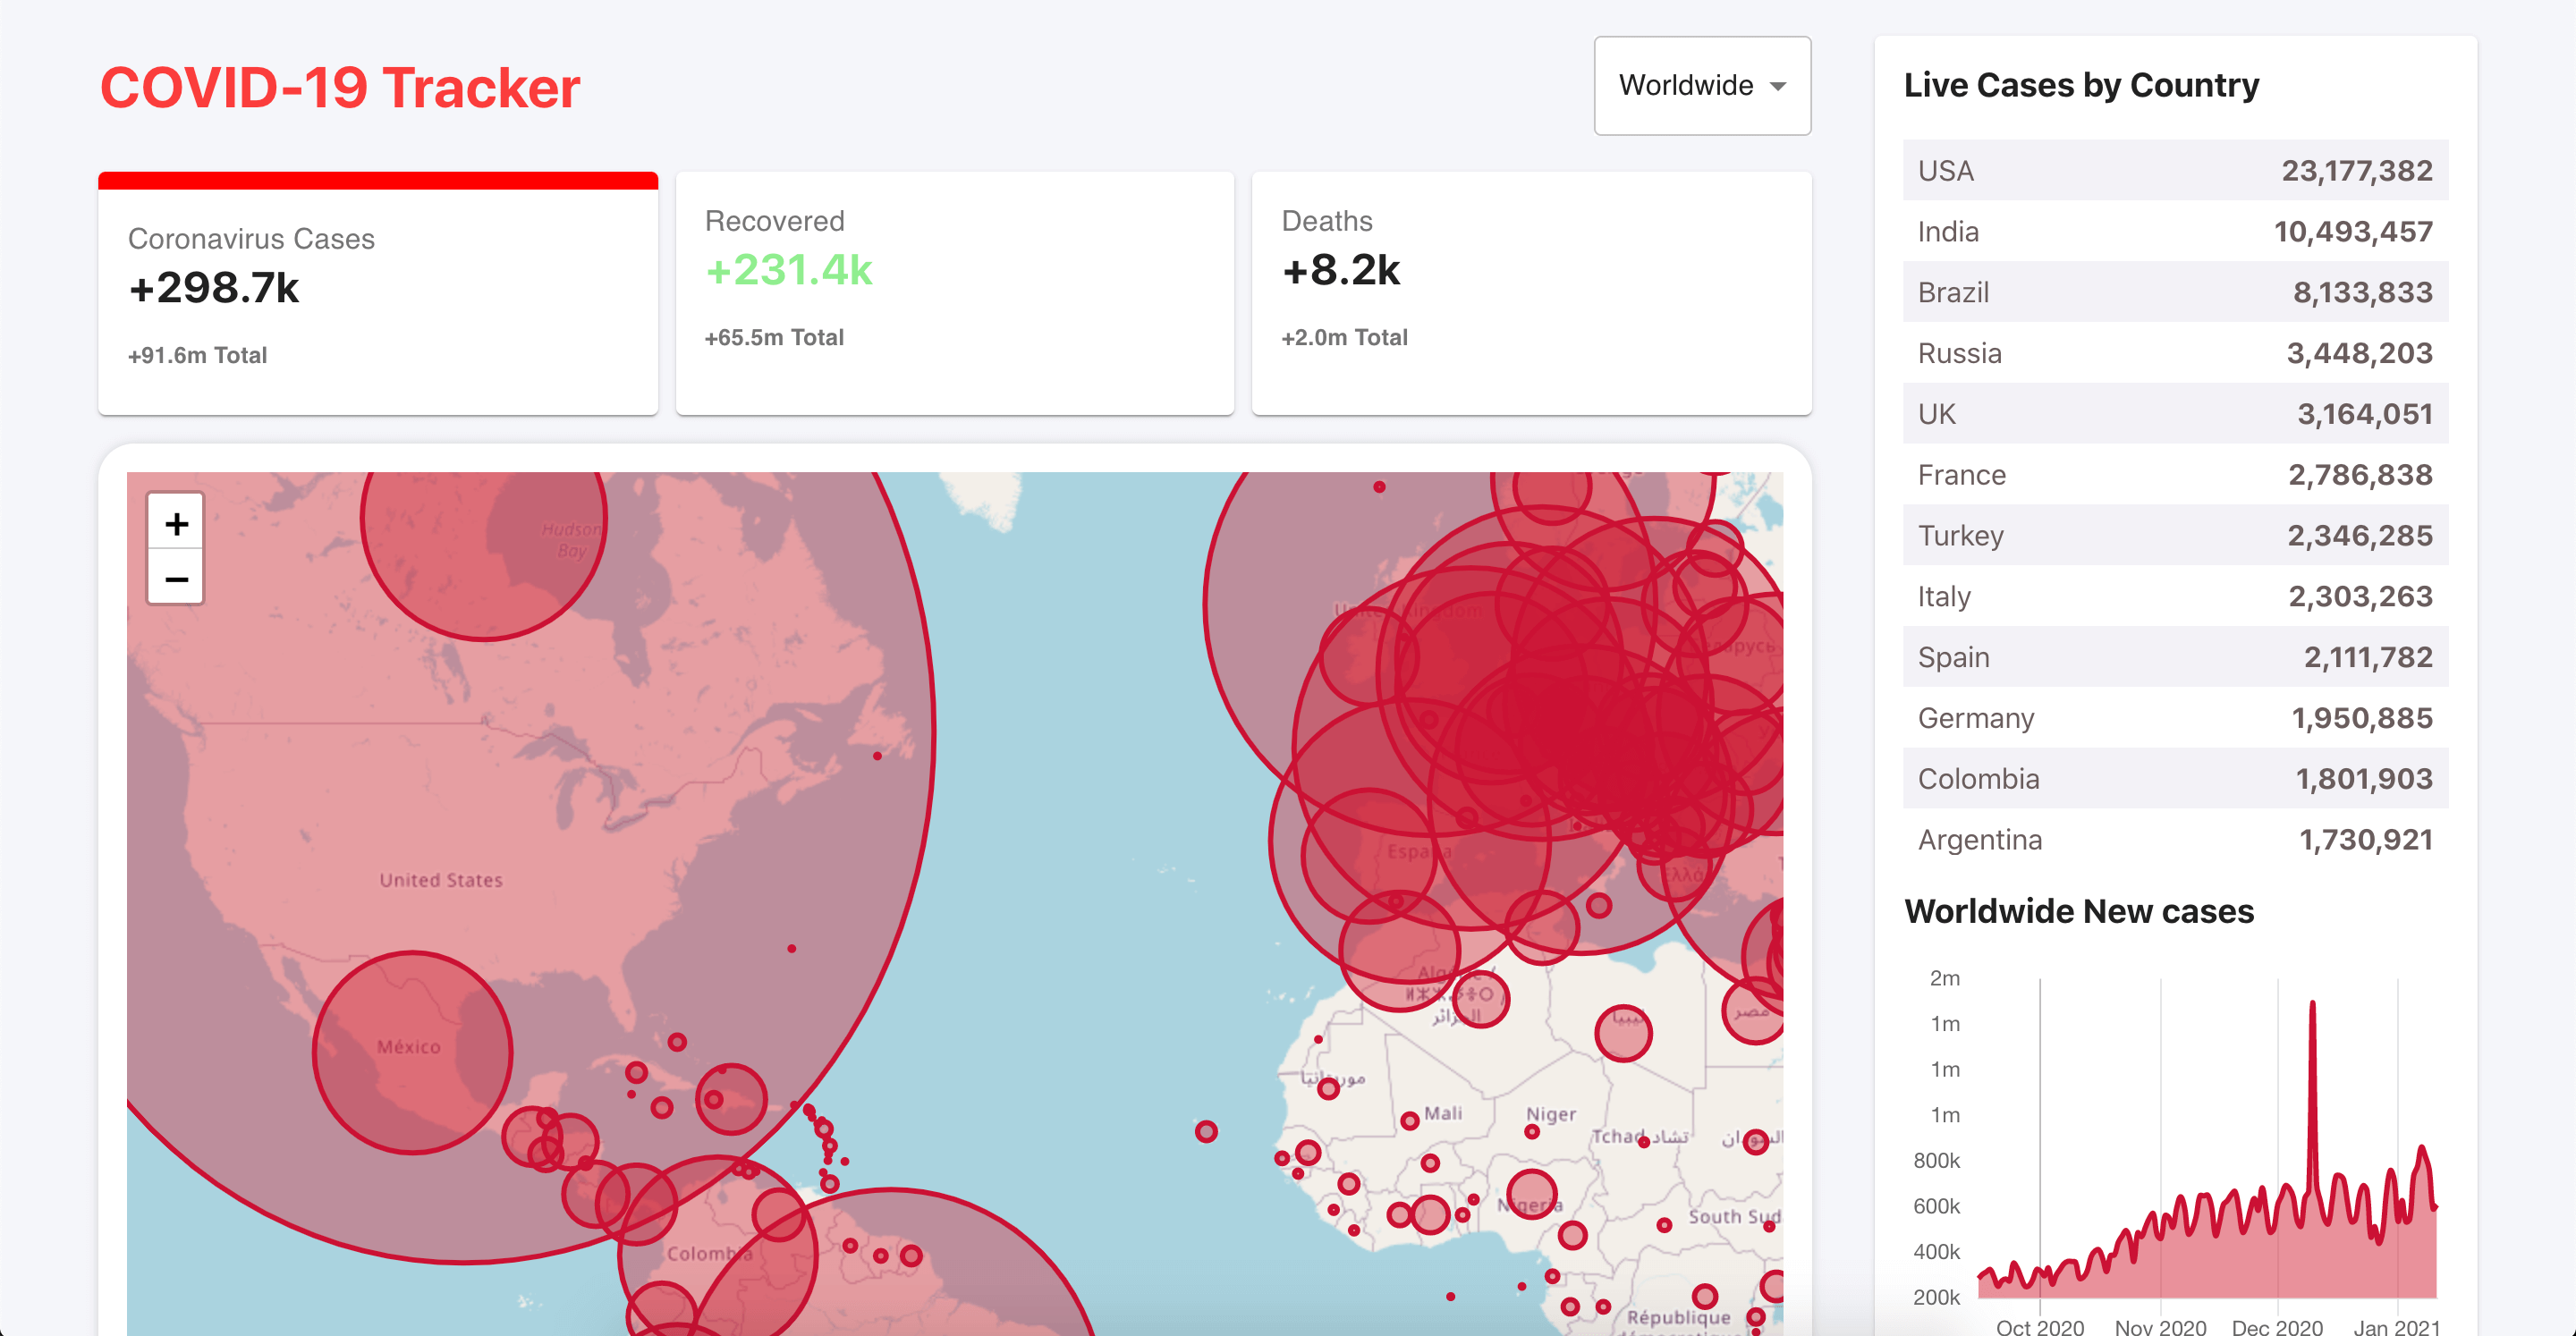Click the +231.4k recovered value

click(789, 270)
